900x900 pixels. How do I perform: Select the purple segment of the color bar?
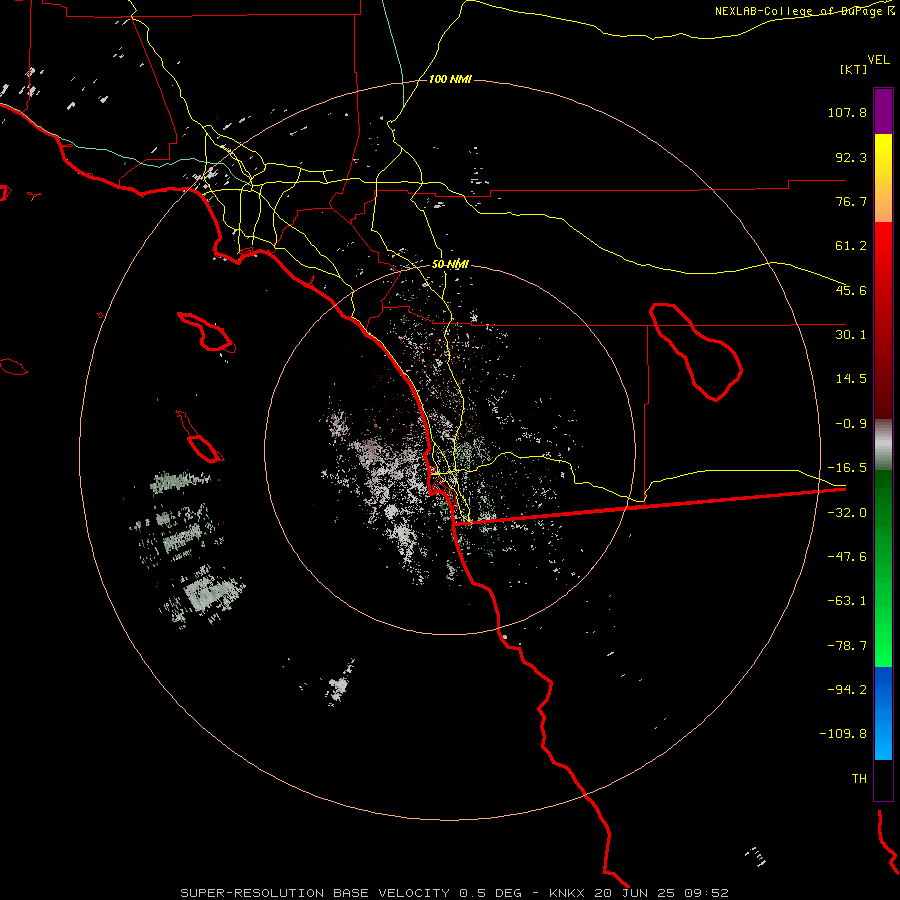click(883, 111)
